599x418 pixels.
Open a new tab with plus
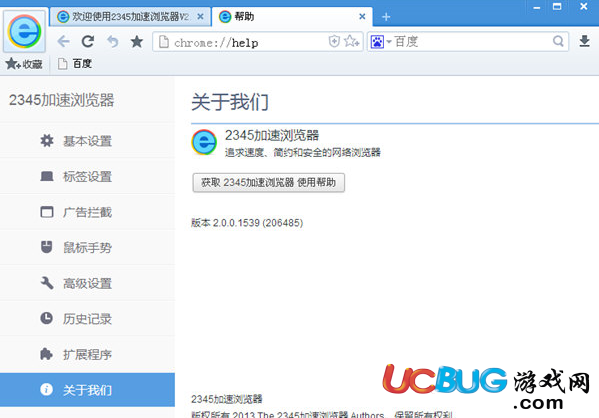point(386,17)
